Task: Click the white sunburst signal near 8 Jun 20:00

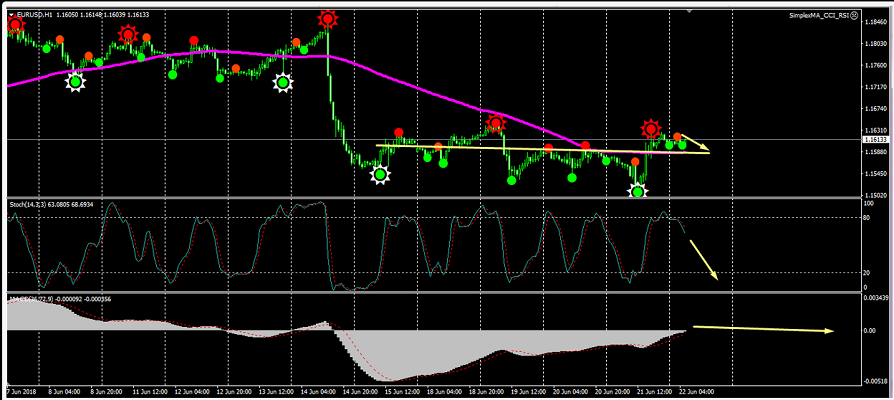Action: [x=74, y=82]
